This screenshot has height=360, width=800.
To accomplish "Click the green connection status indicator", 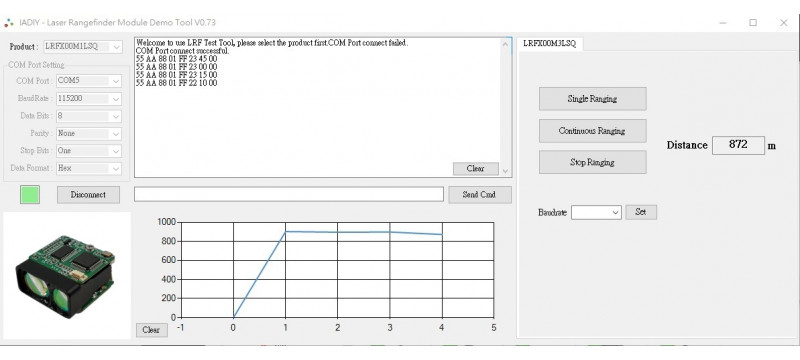I will 30,195.
